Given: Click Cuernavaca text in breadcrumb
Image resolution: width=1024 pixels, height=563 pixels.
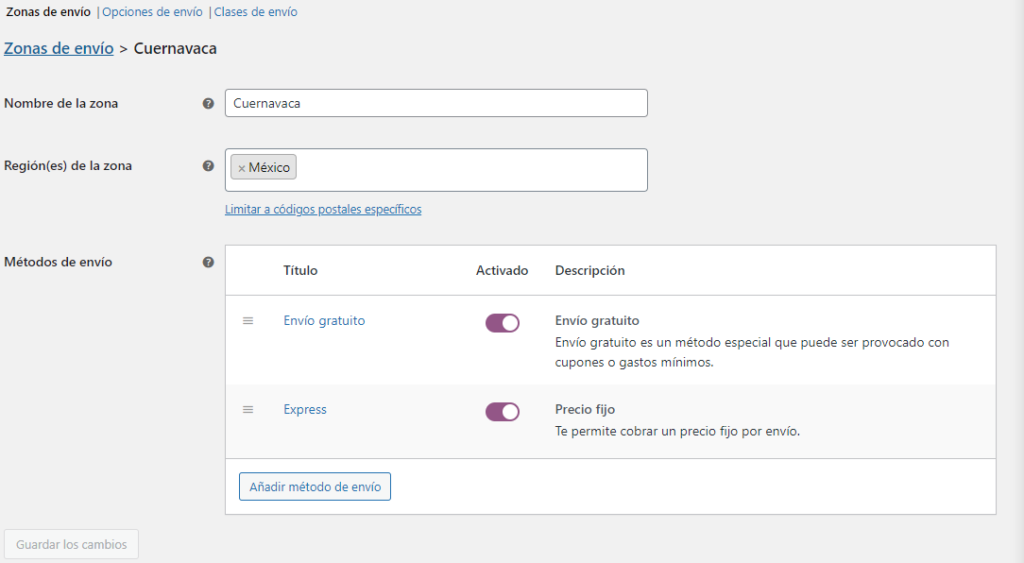Looking at the screenshot, I should click(175, 48).
